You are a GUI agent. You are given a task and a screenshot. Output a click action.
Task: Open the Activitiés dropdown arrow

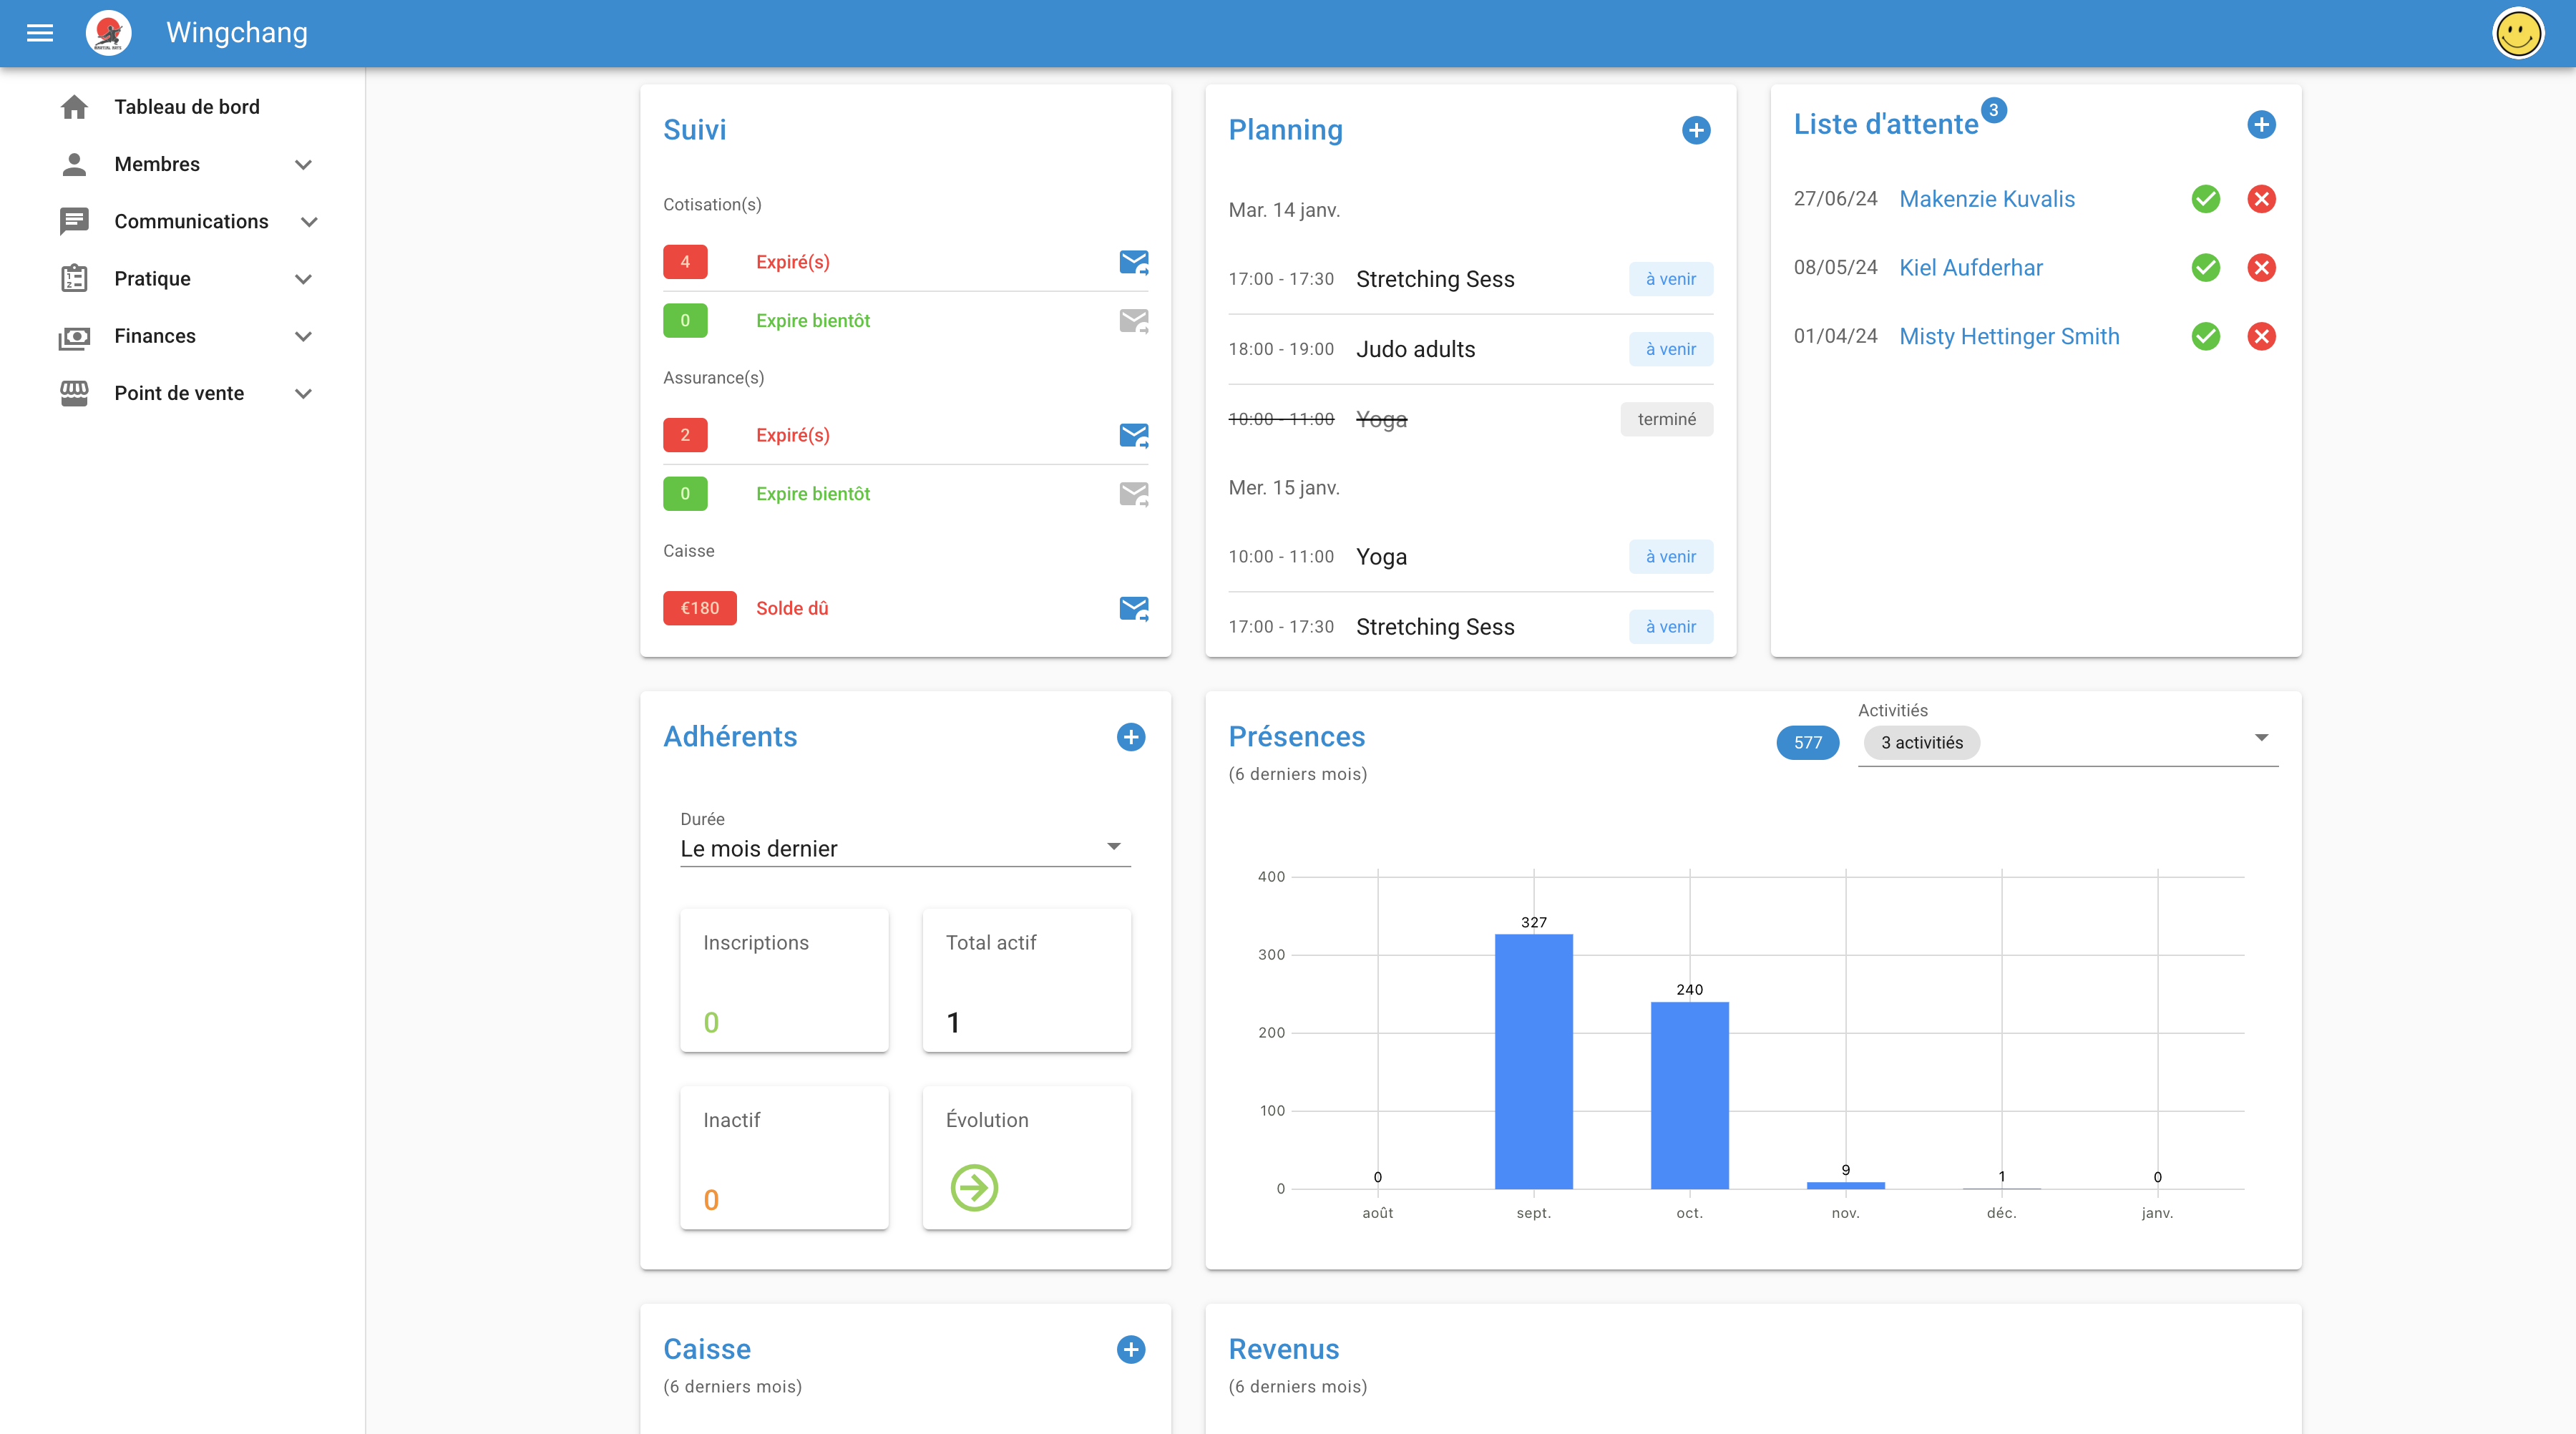point(2261,738)
